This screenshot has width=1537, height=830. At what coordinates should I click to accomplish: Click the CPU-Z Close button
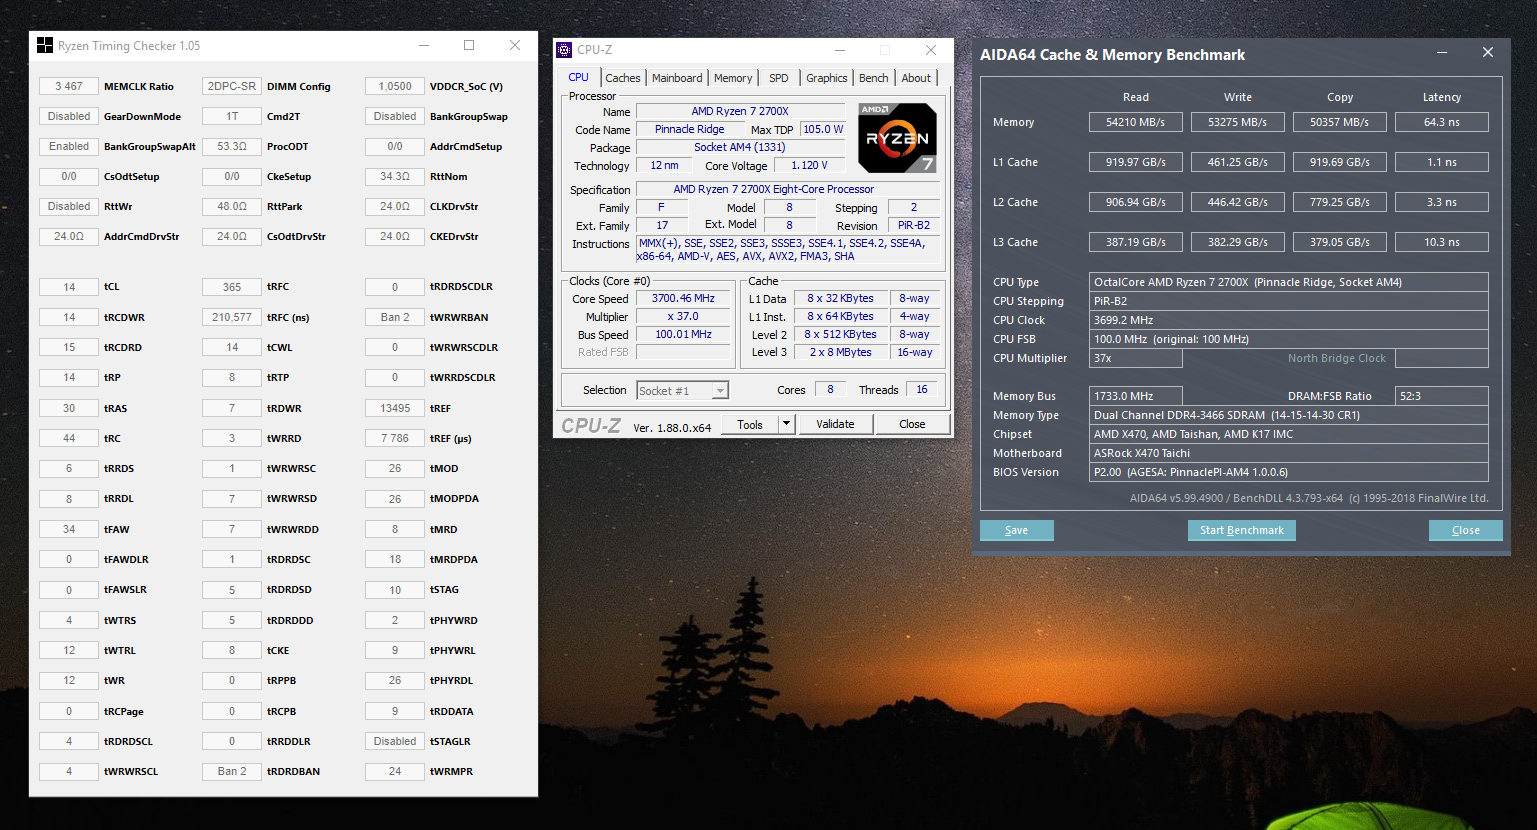point(912,424)
